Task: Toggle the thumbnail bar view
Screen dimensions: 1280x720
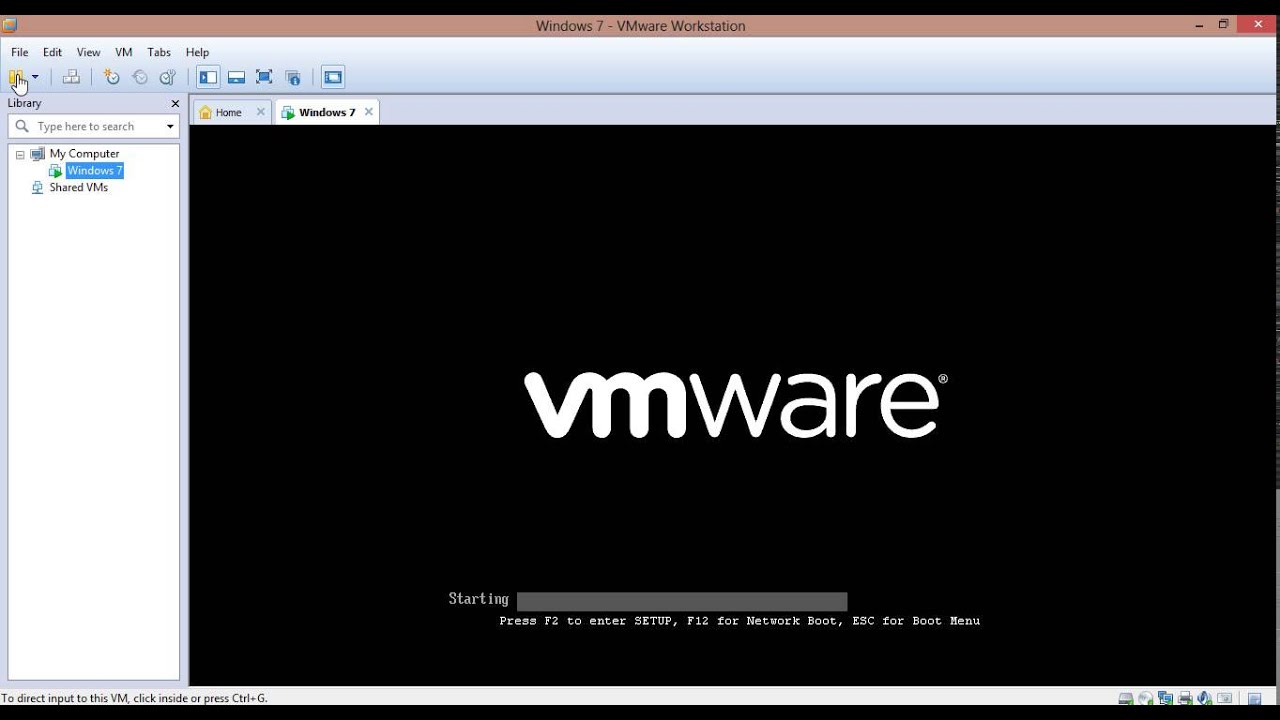Action: (236, 77)
